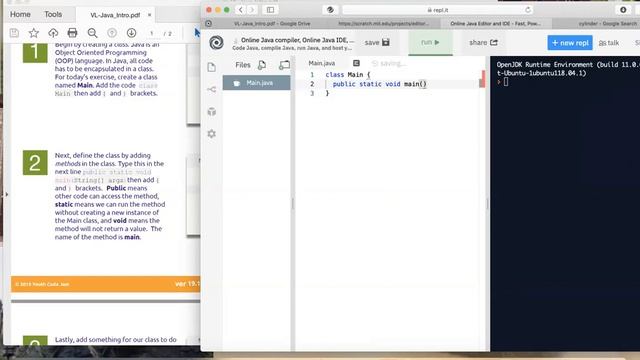Click the divider handle between editor and console
Screen dimensions: 640x360
point(487,204)
